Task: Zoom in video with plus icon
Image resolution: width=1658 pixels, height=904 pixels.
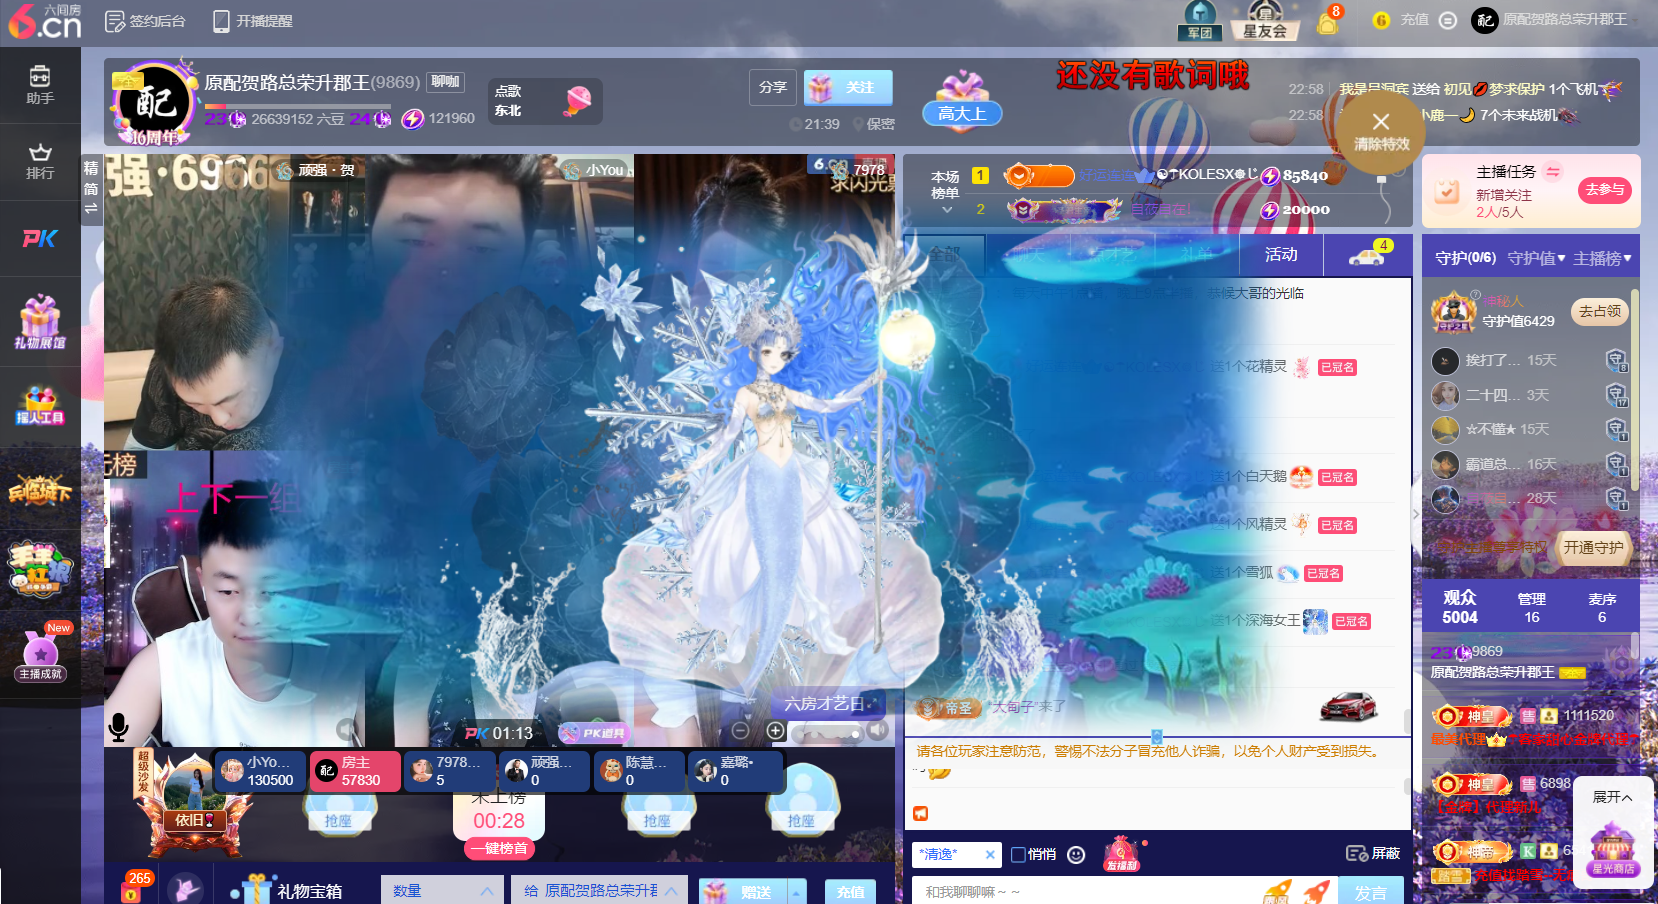Action: 775,731
